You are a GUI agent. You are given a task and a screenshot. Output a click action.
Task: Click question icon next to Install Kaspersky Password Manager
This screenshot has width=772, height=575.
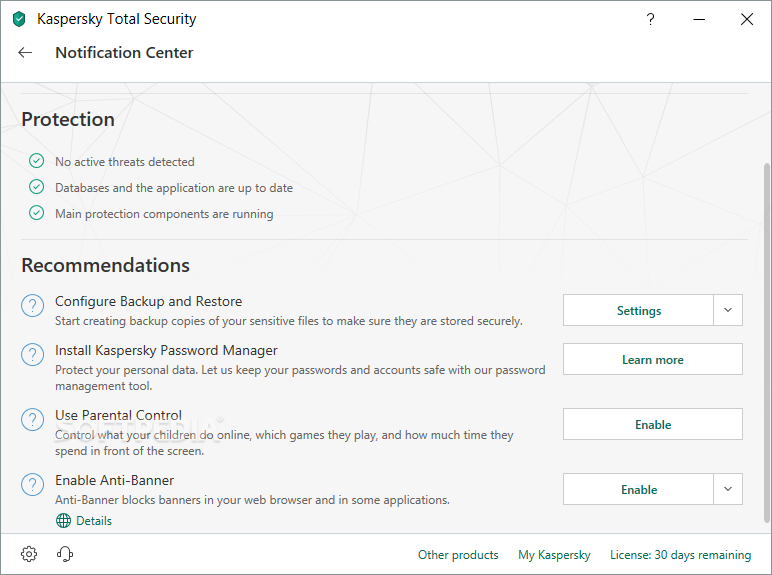pos(32,354)
